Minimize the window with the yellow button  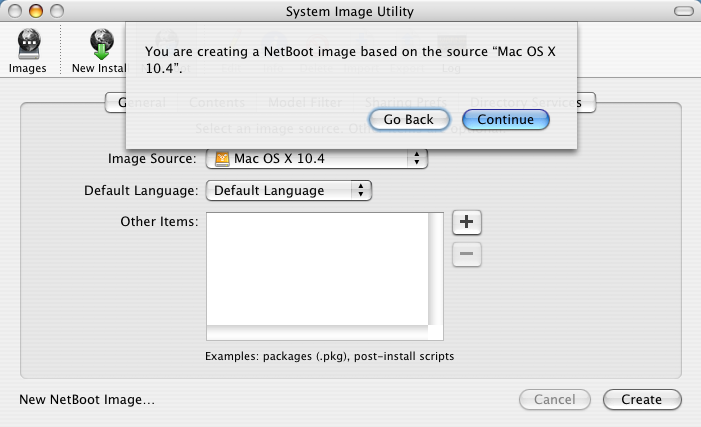[x=36, y=11]
